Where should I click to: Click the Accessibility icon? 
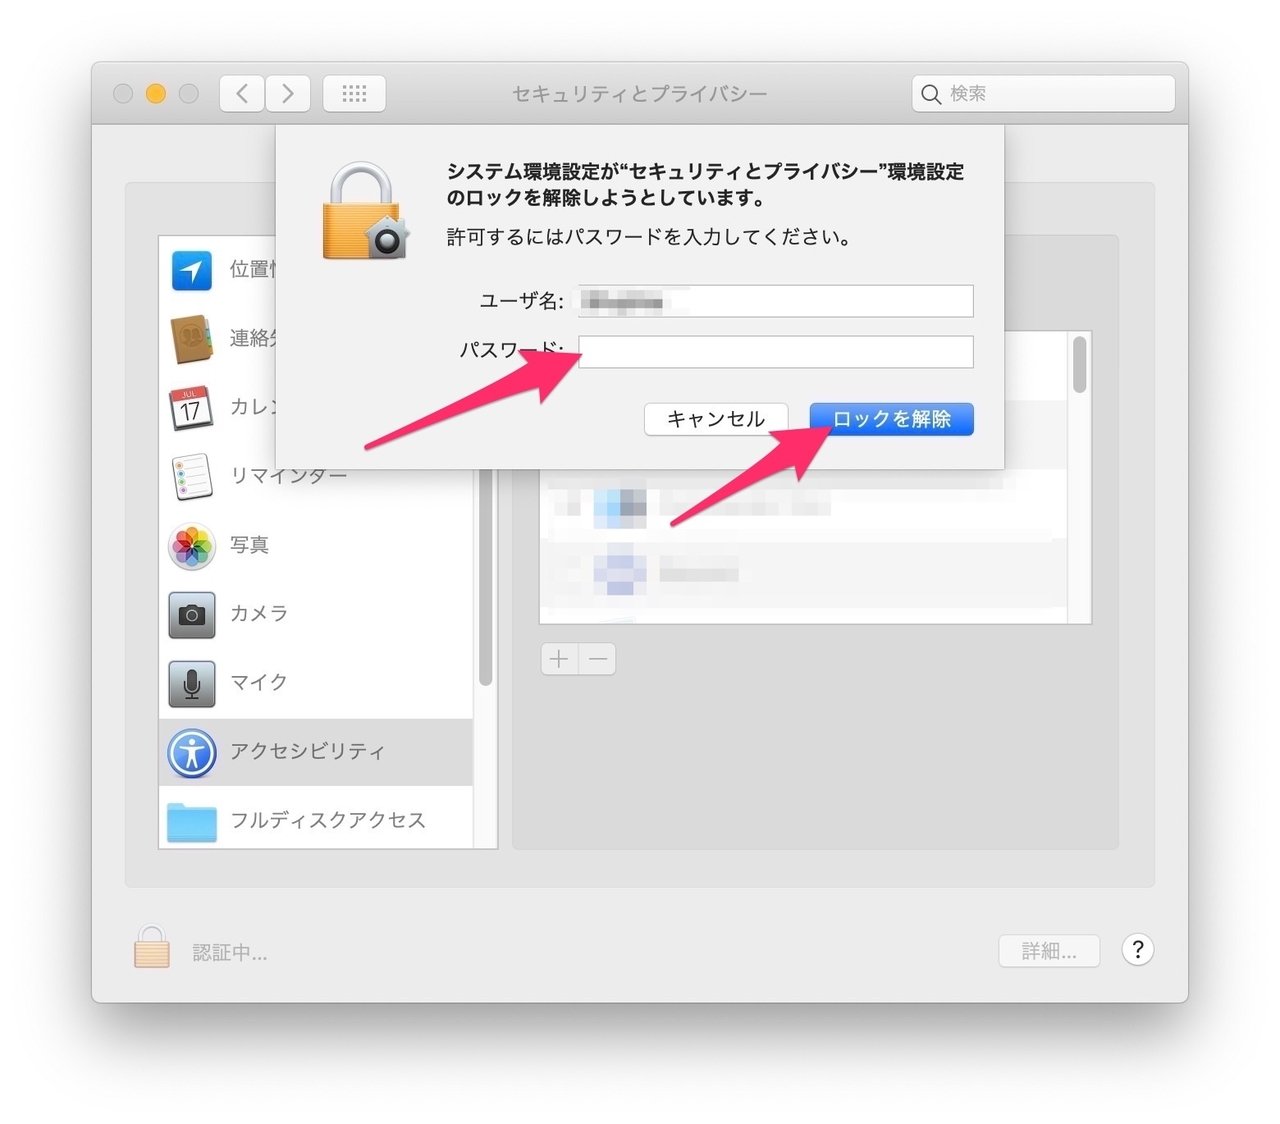click(191, 752)
